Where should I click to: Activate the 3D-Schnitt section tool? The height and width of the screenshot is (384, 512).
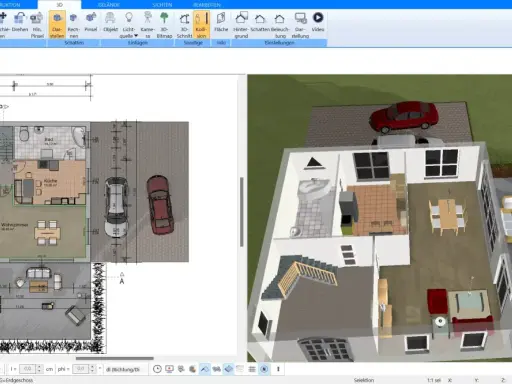point(184,25)
